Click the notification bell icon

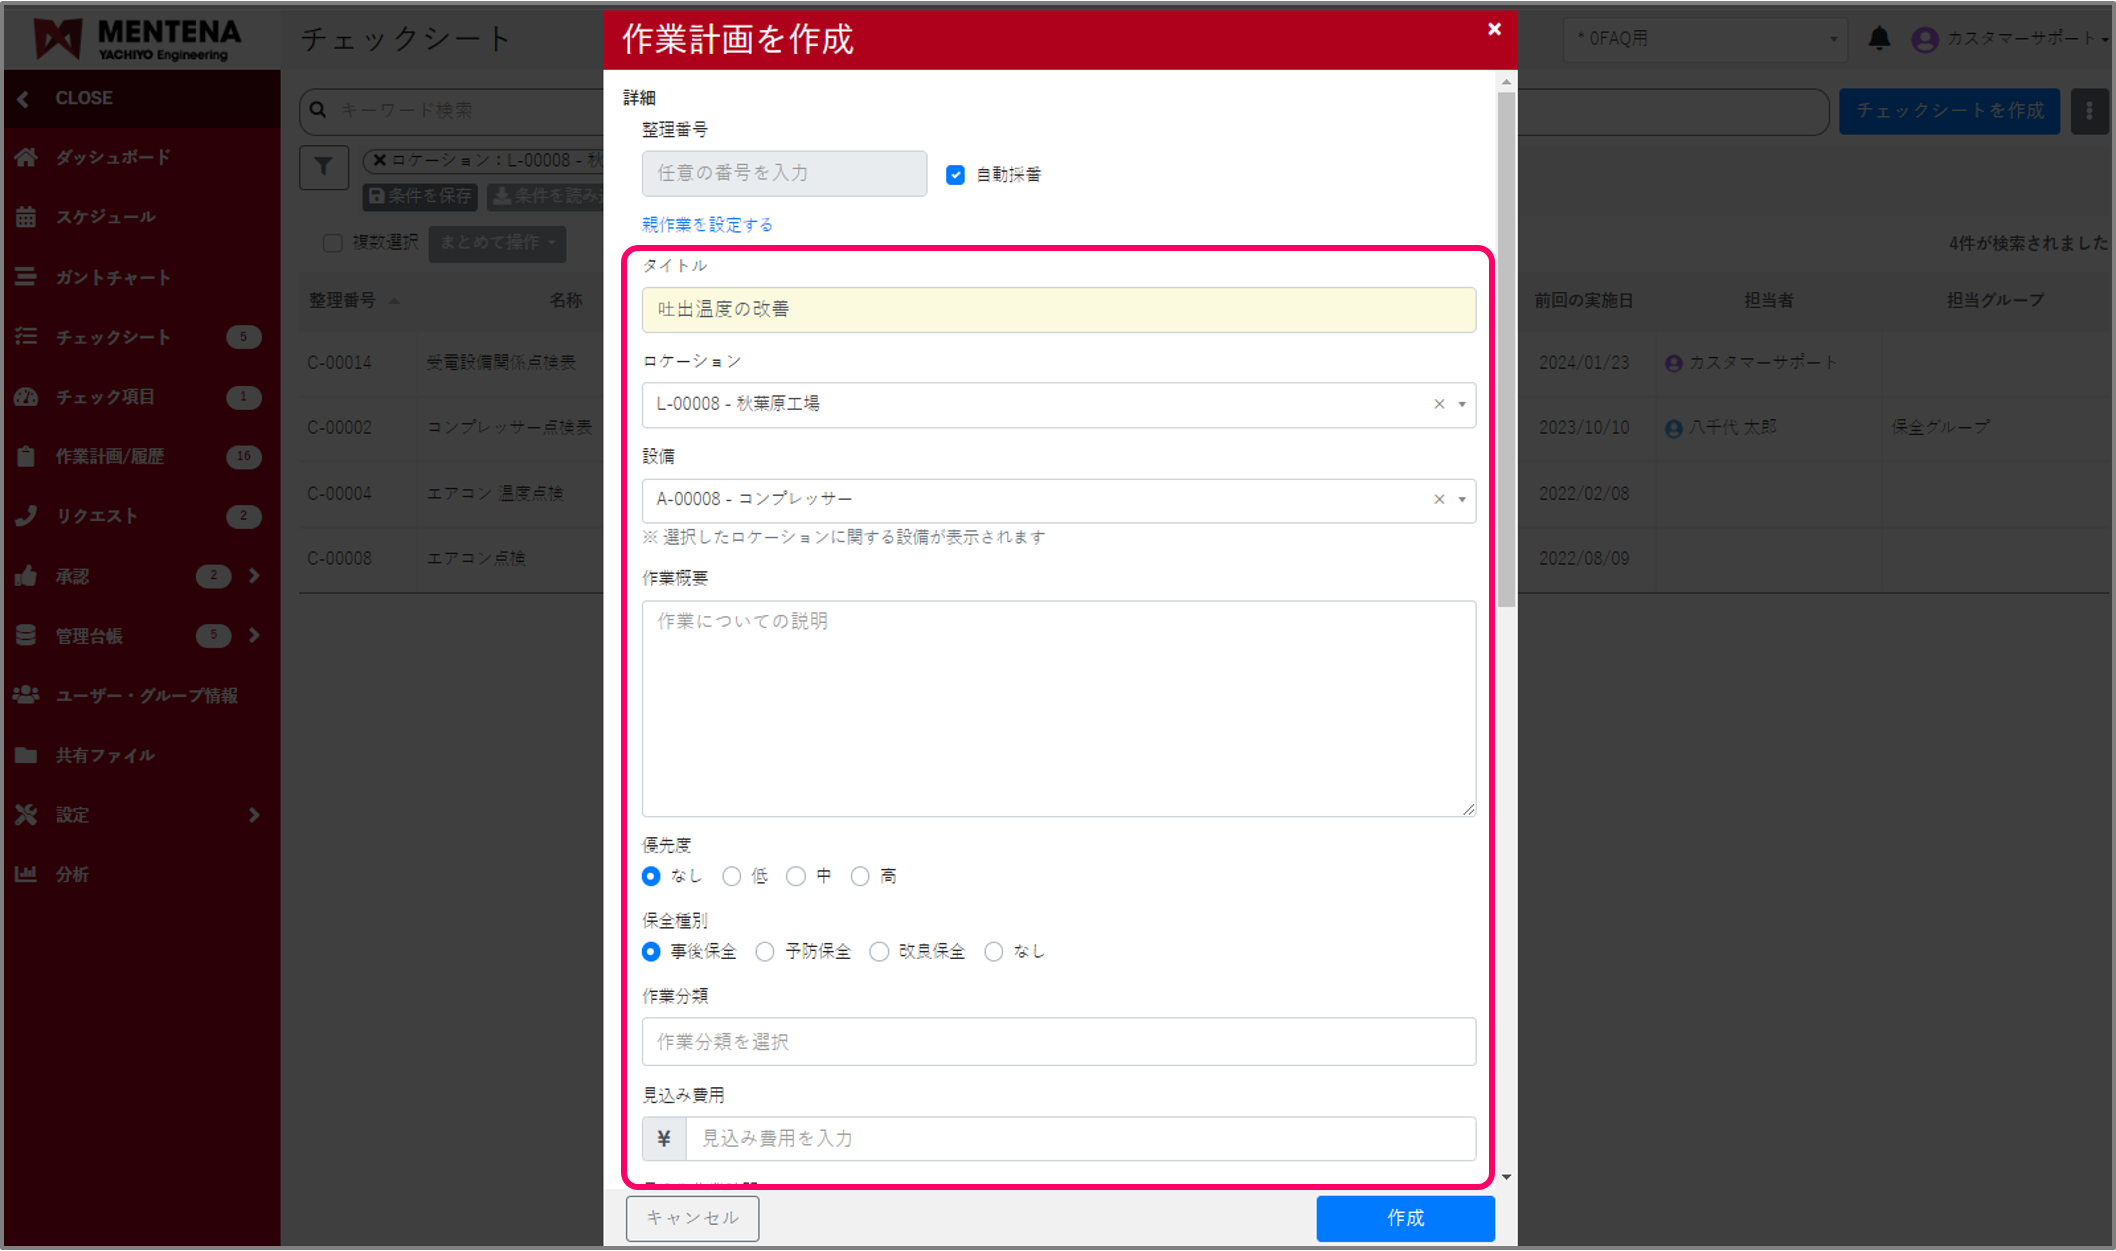point(1879,39)
